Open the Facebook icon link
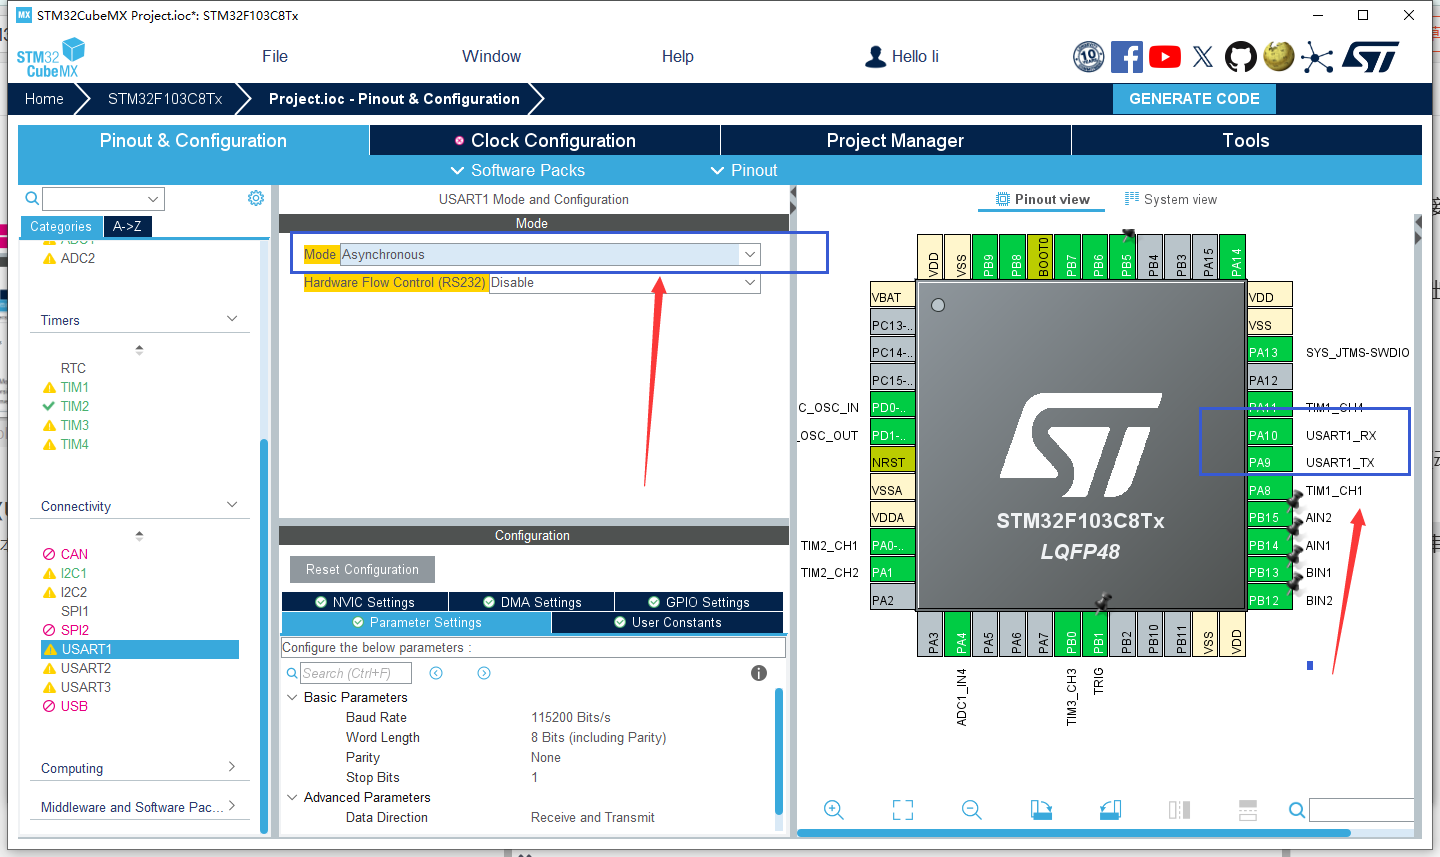 point(1127,57)
